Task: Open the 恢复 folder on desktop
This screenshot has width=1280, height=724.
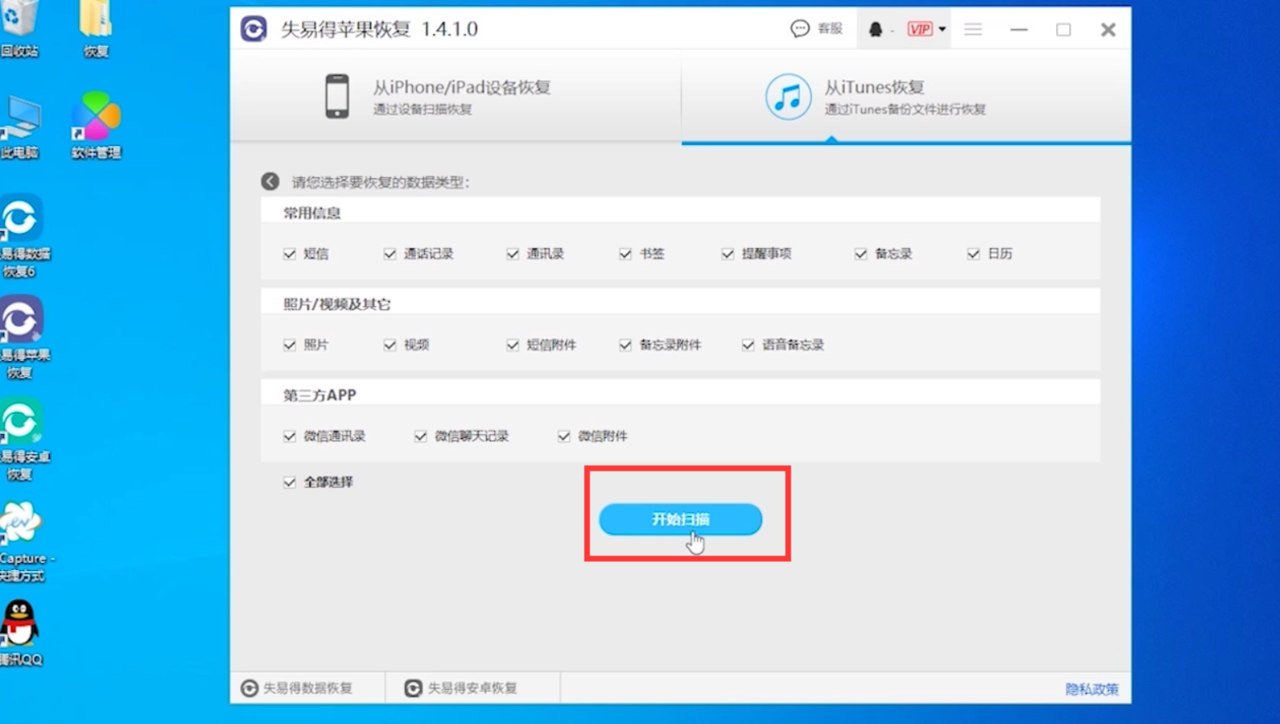Action: [96, 30]
